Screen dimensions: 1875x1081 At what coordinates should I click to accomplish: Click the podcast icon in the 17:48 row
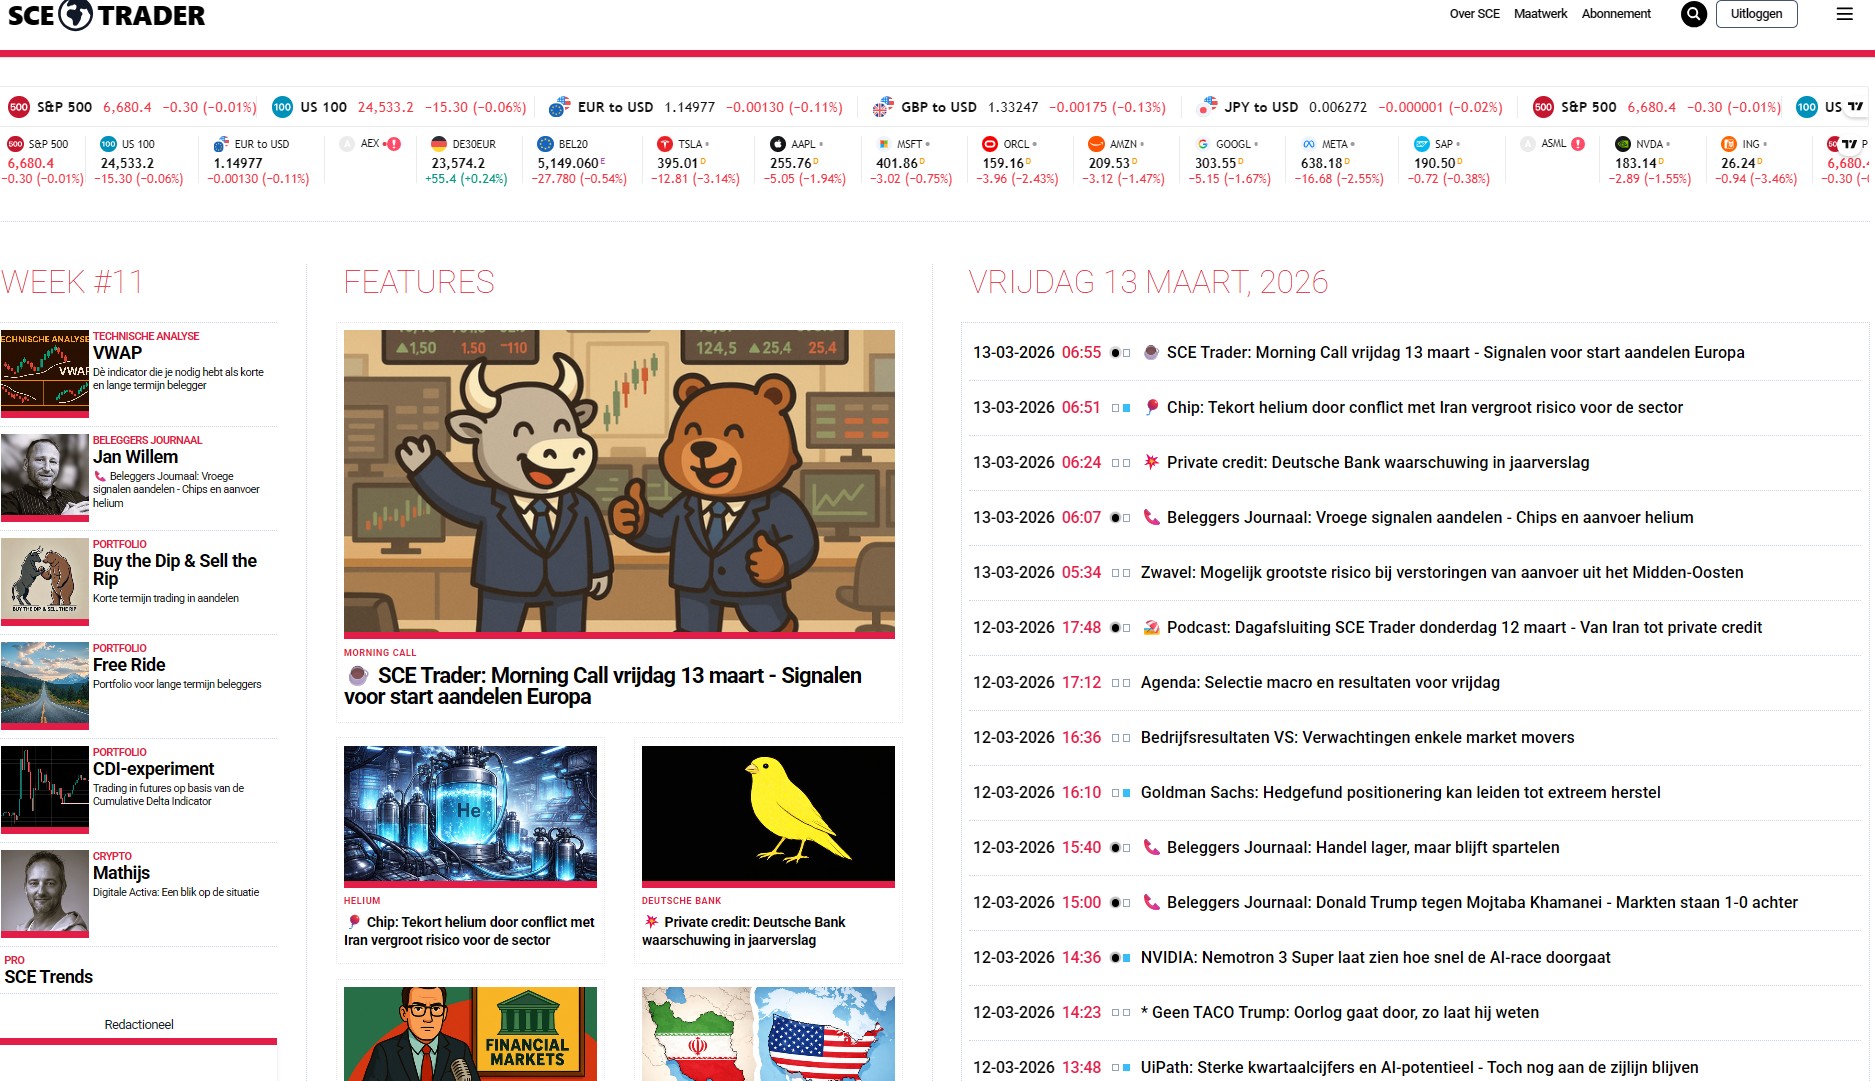pyautogui.click(x=1151, y=627)
